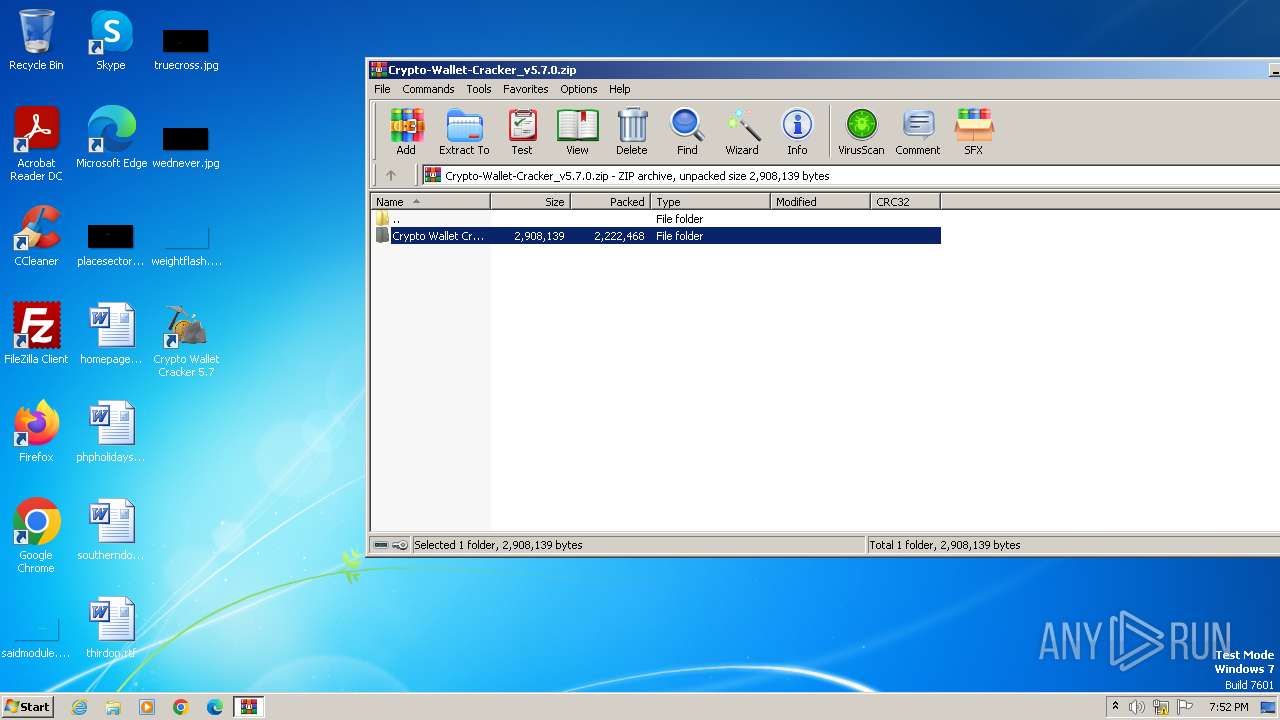Launch the Wizard tool in WinRAR
This screenshot has width=1280, height=720.
pyautogui.click(x=742, y=132)
